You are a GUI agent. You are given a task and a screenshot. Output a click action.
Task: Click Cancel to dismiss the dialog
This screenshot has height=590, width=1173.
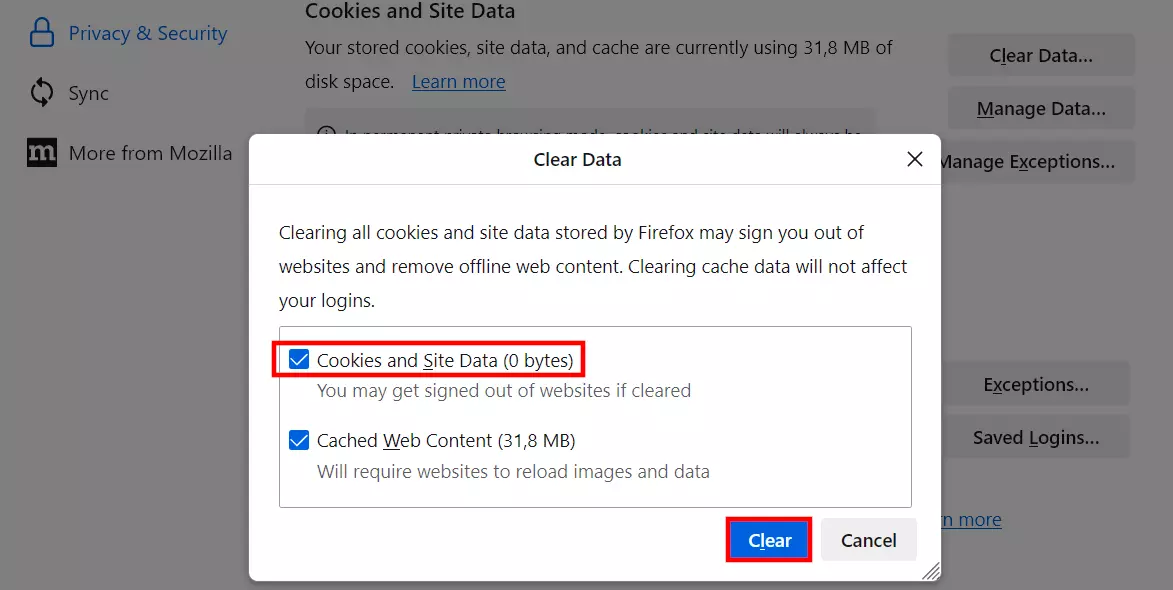tap(867, 539)
